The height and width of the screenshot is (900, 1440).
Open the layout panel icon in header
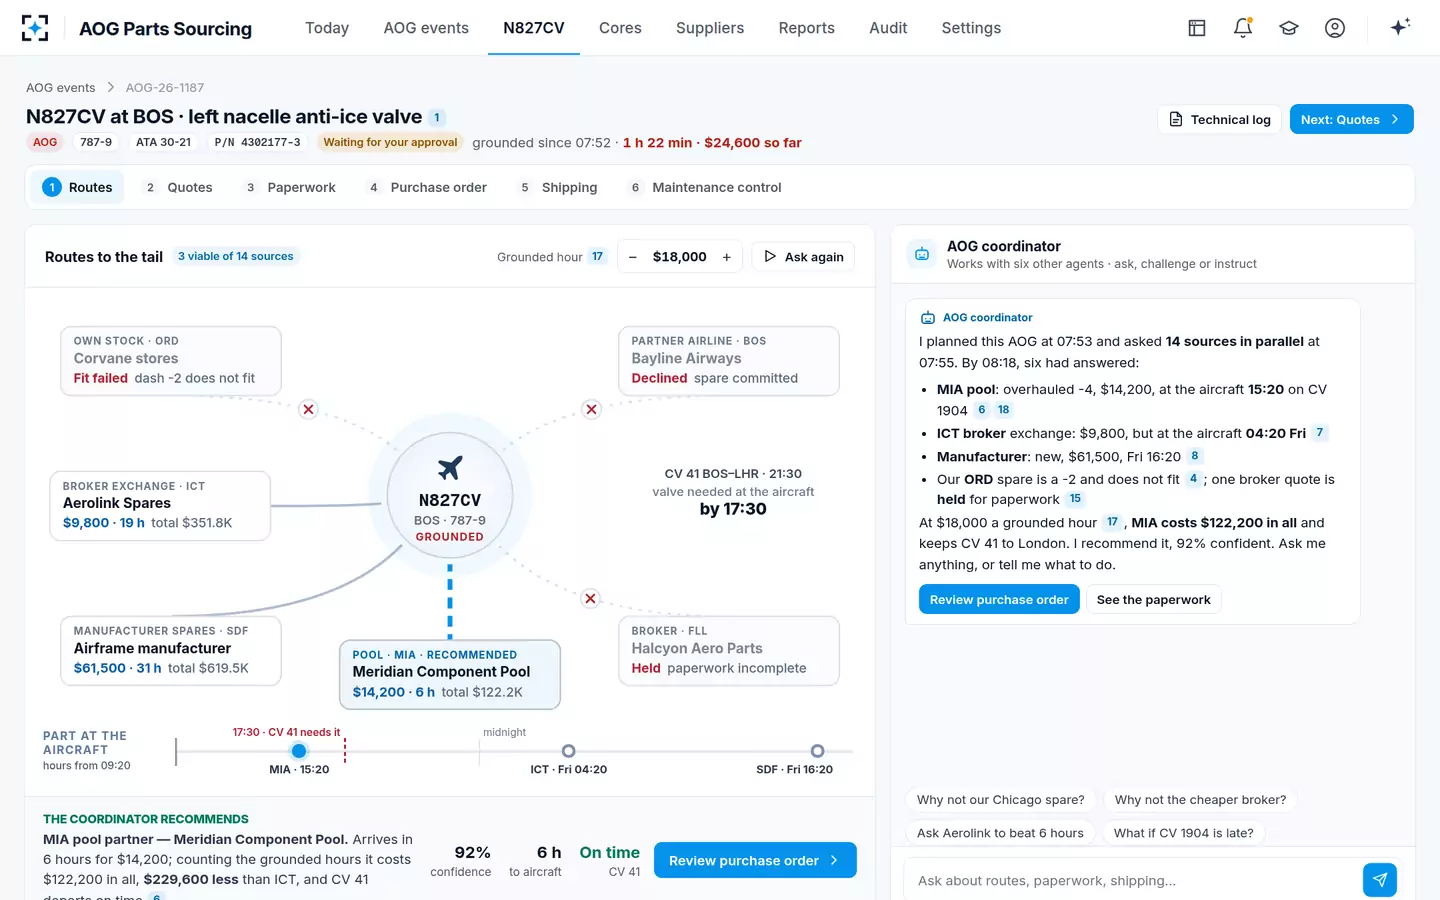coord(1197,28)
